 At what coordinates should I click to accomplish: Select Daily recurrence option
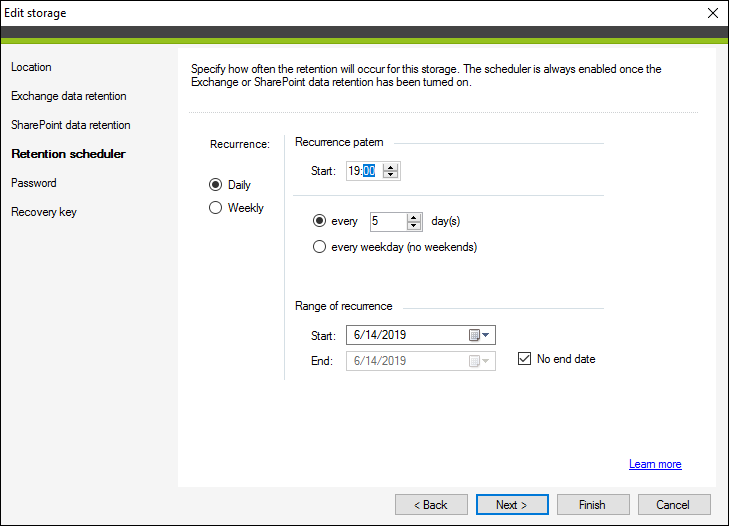coord(215,185)
